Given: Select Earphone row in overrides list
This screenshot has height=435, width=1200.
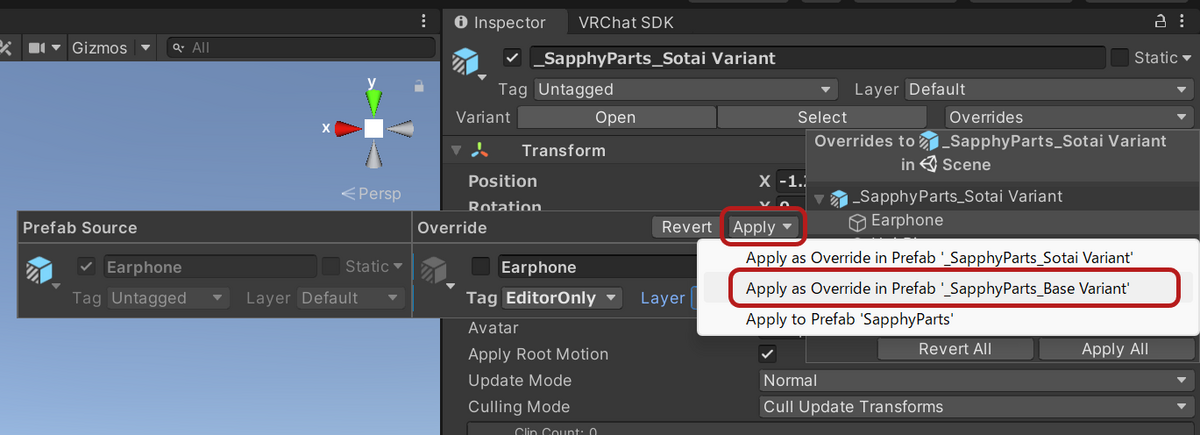Looking at the screenshot, I should [1003, 220].
